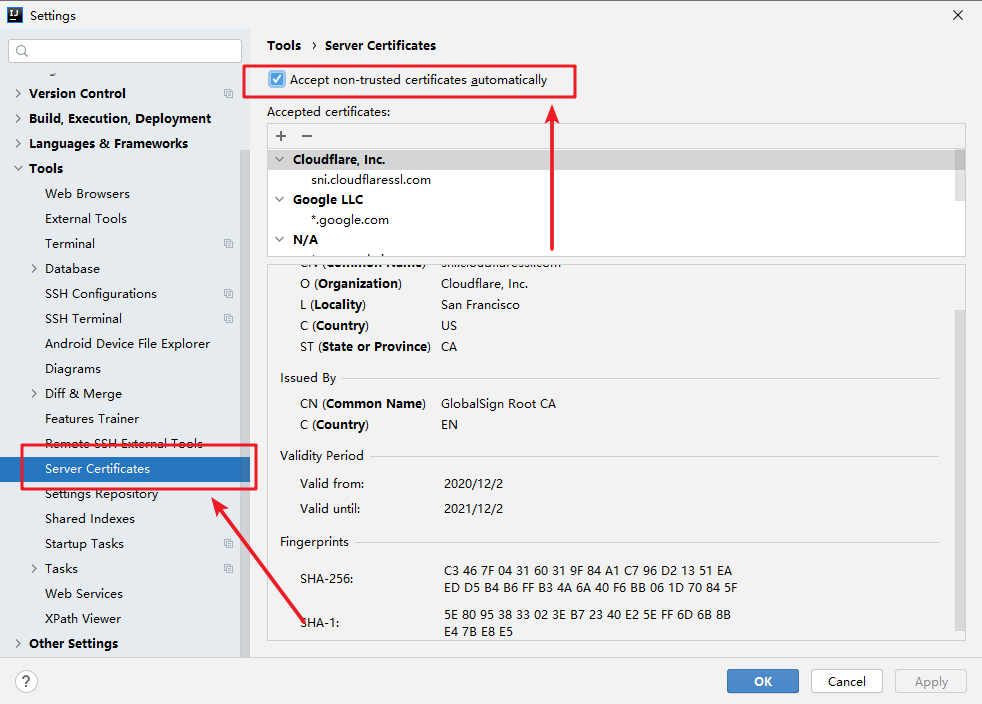
Task: Collapse the N/A certificate group
Action: click(280, 239)
